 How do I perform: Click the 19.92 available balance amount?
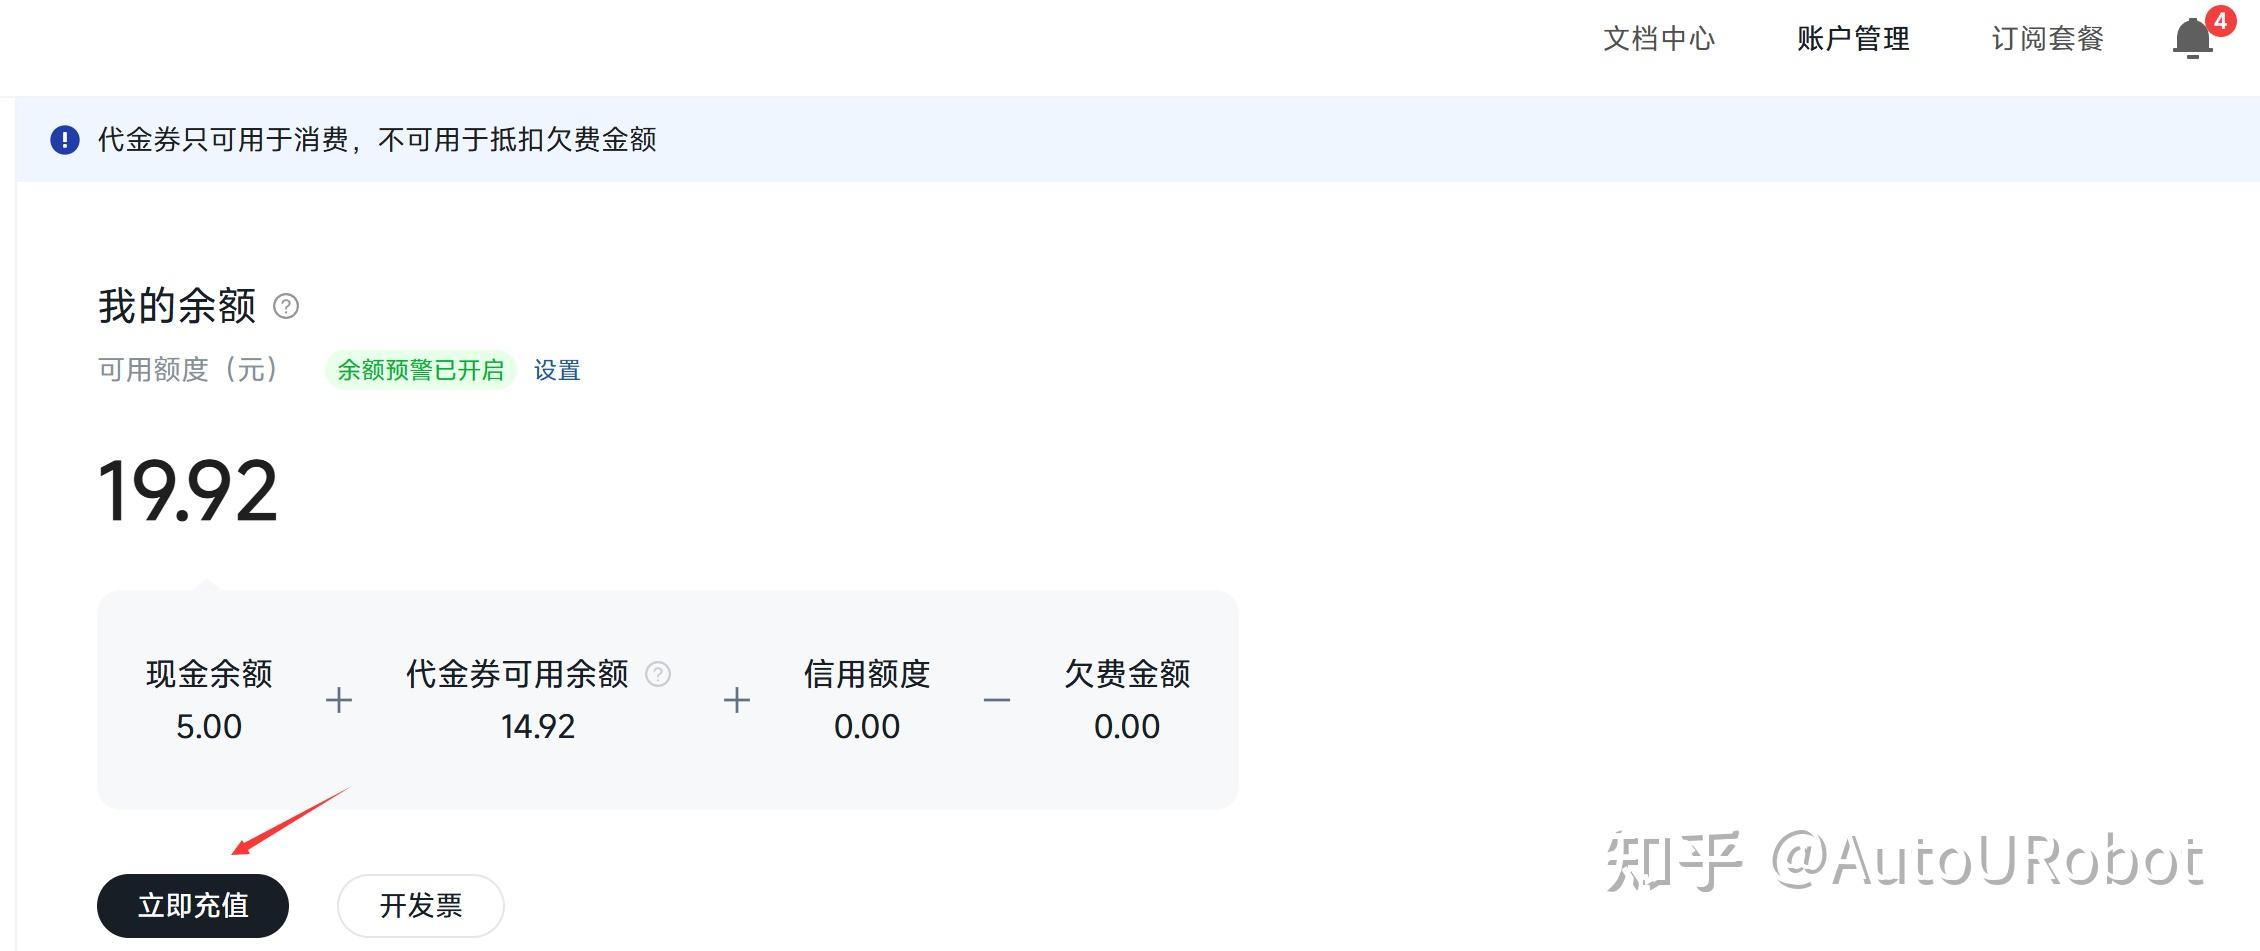pos(188,491)
